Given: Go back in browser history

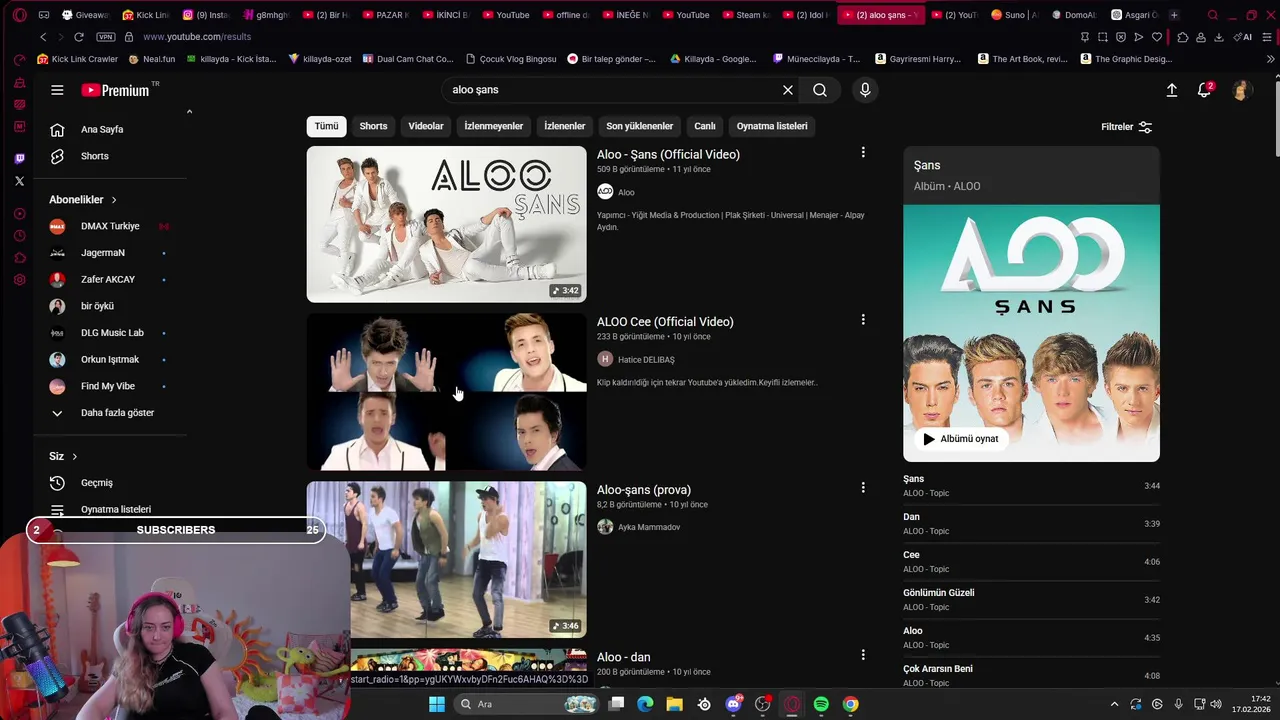Looking at the screenshot, I should tap(43, 37).
